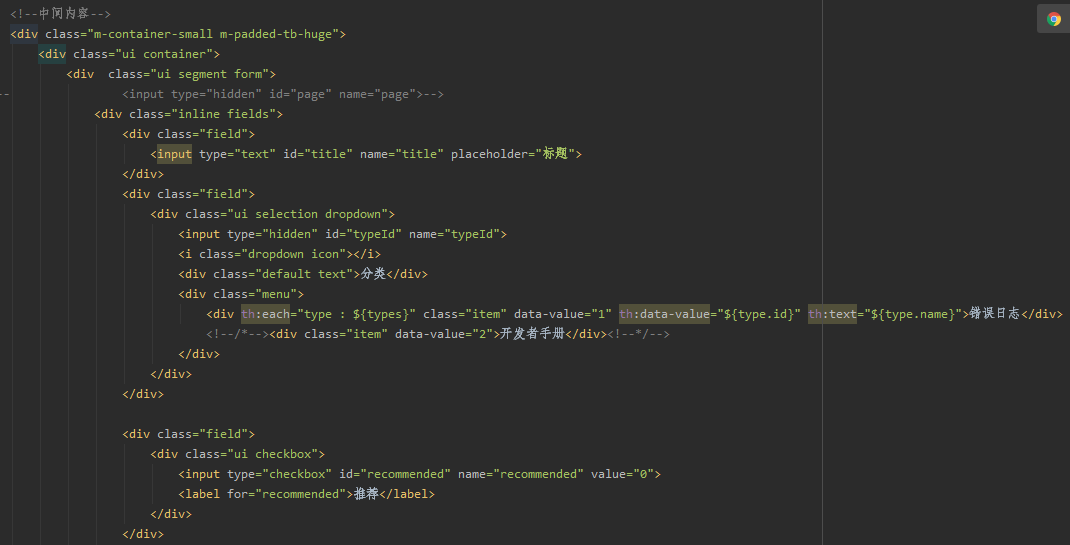Click the value="0" attribute
The height and width of the screenshot is (545, 1070).
(622, 474)
